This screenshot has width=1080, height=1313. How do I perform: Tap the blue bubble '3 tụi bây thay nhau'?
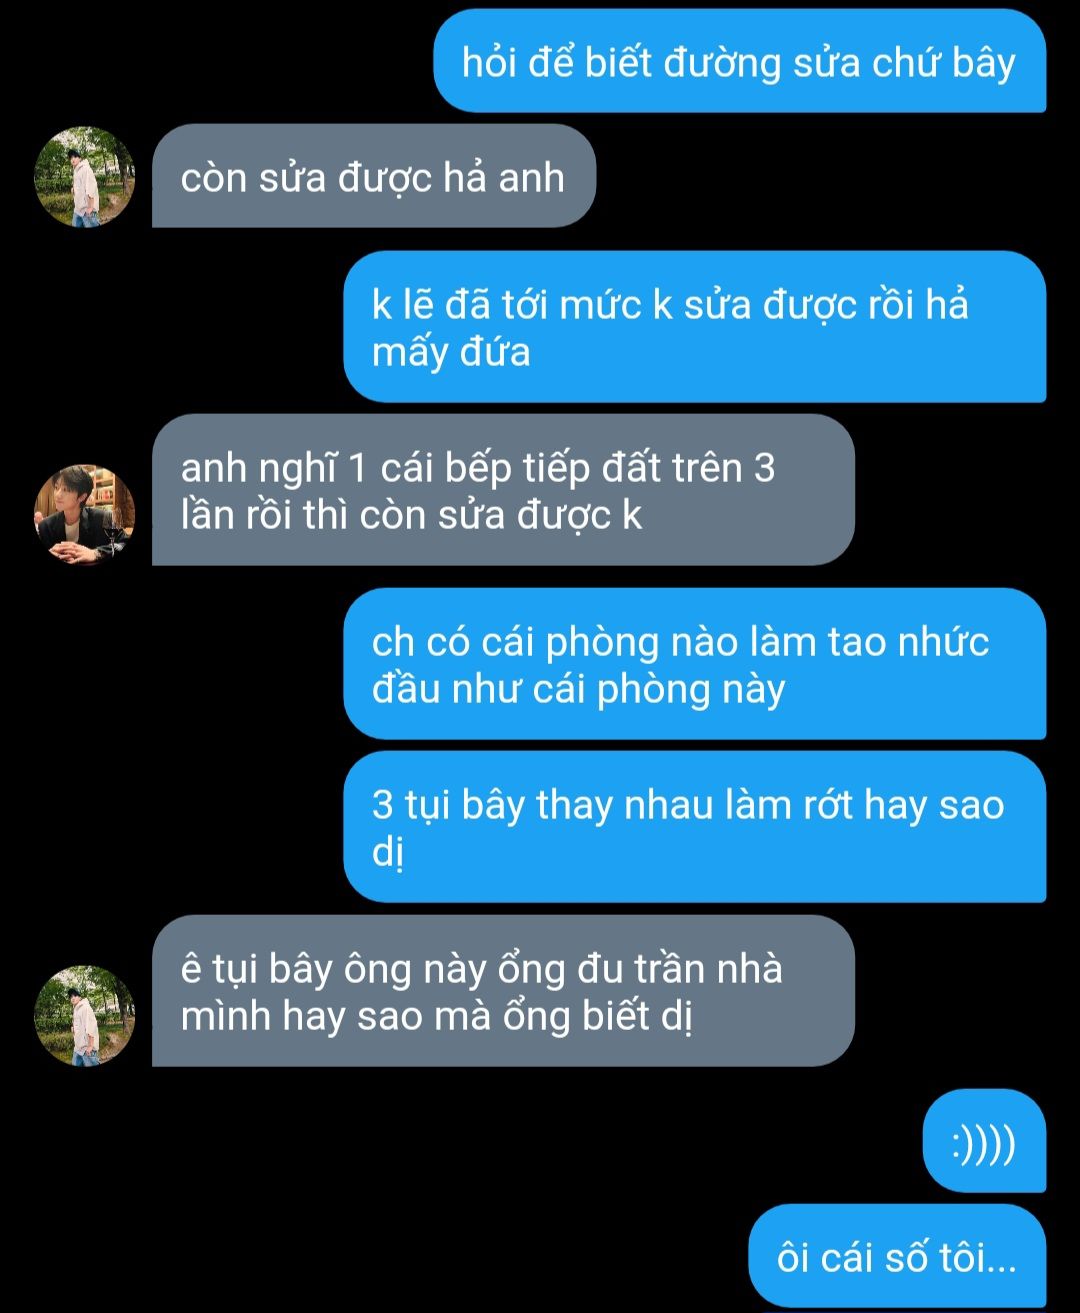(694, 827)
